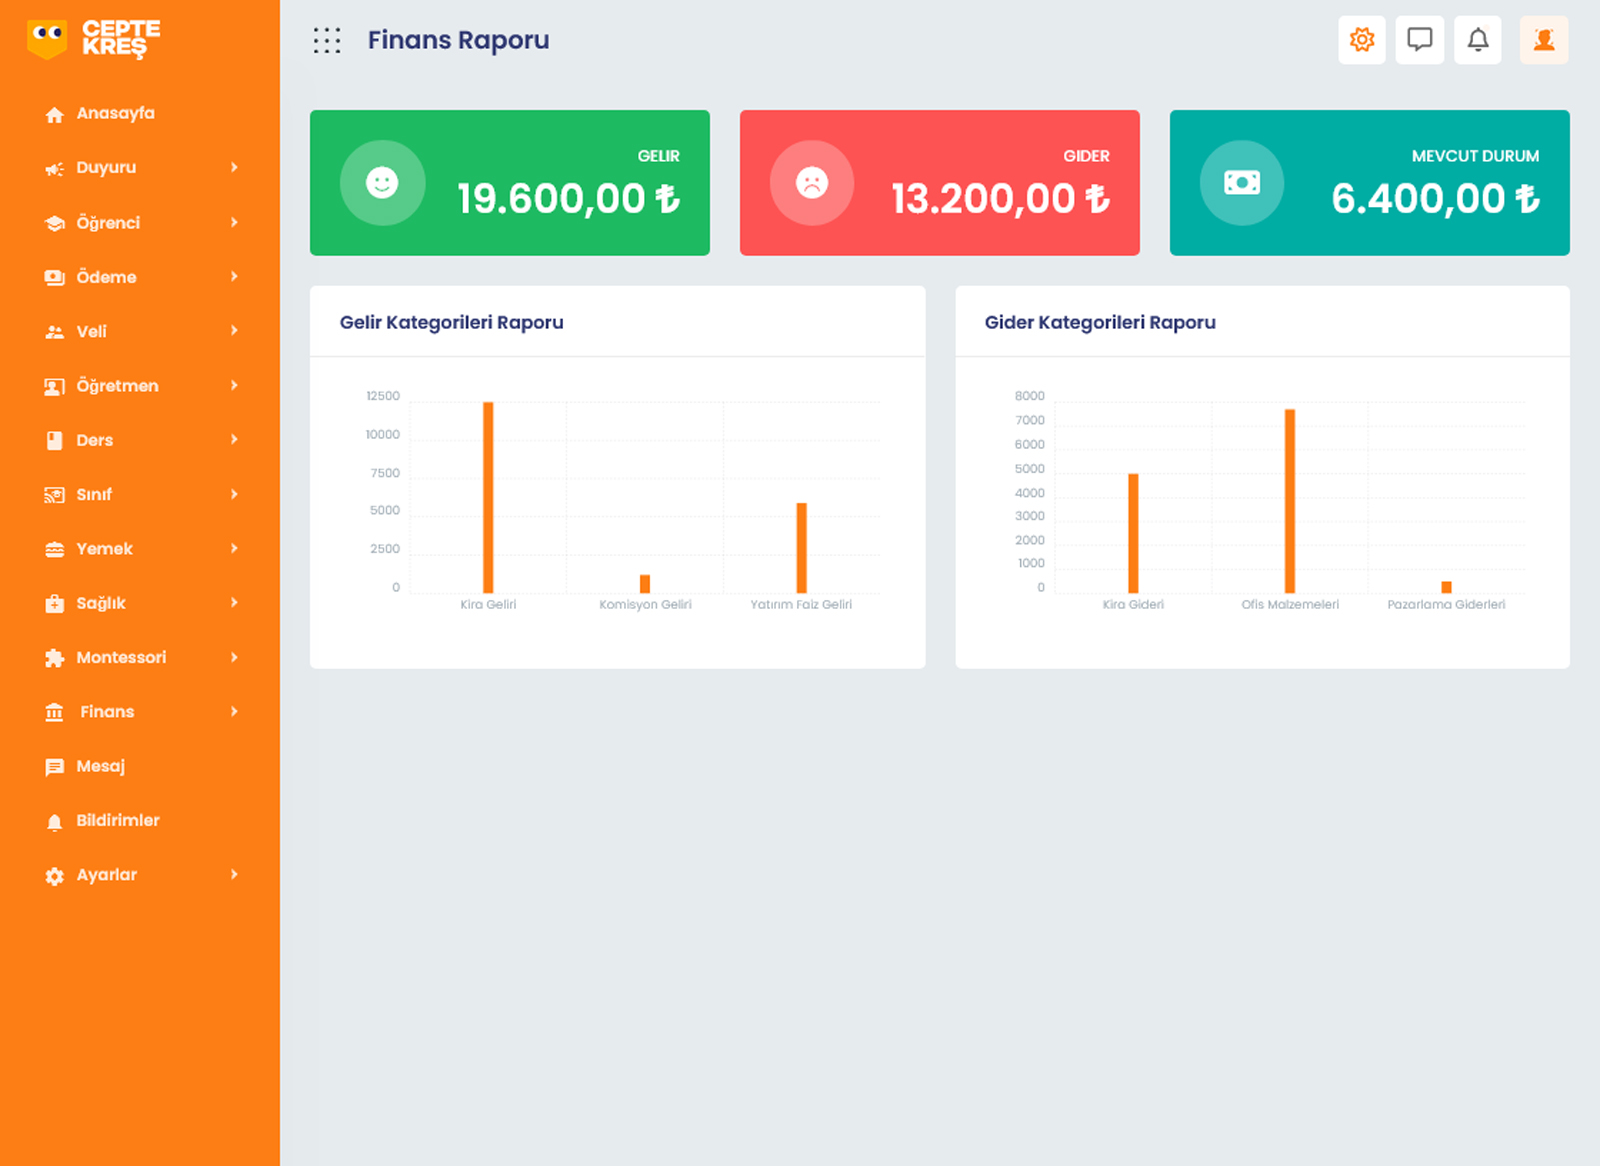
Task: Click the Öğretmen teacher icon
Action: click(x=55, y=386)
